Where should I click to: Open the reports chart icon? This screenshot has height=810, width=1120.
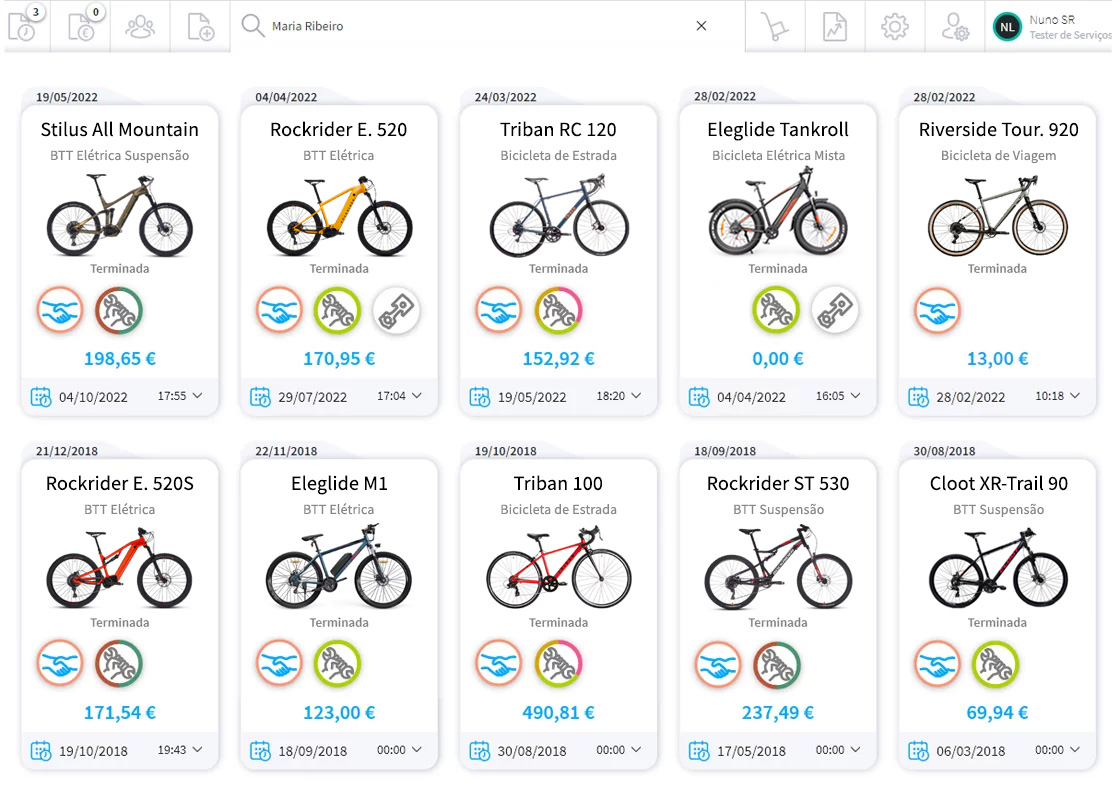(x=834, y=26)
